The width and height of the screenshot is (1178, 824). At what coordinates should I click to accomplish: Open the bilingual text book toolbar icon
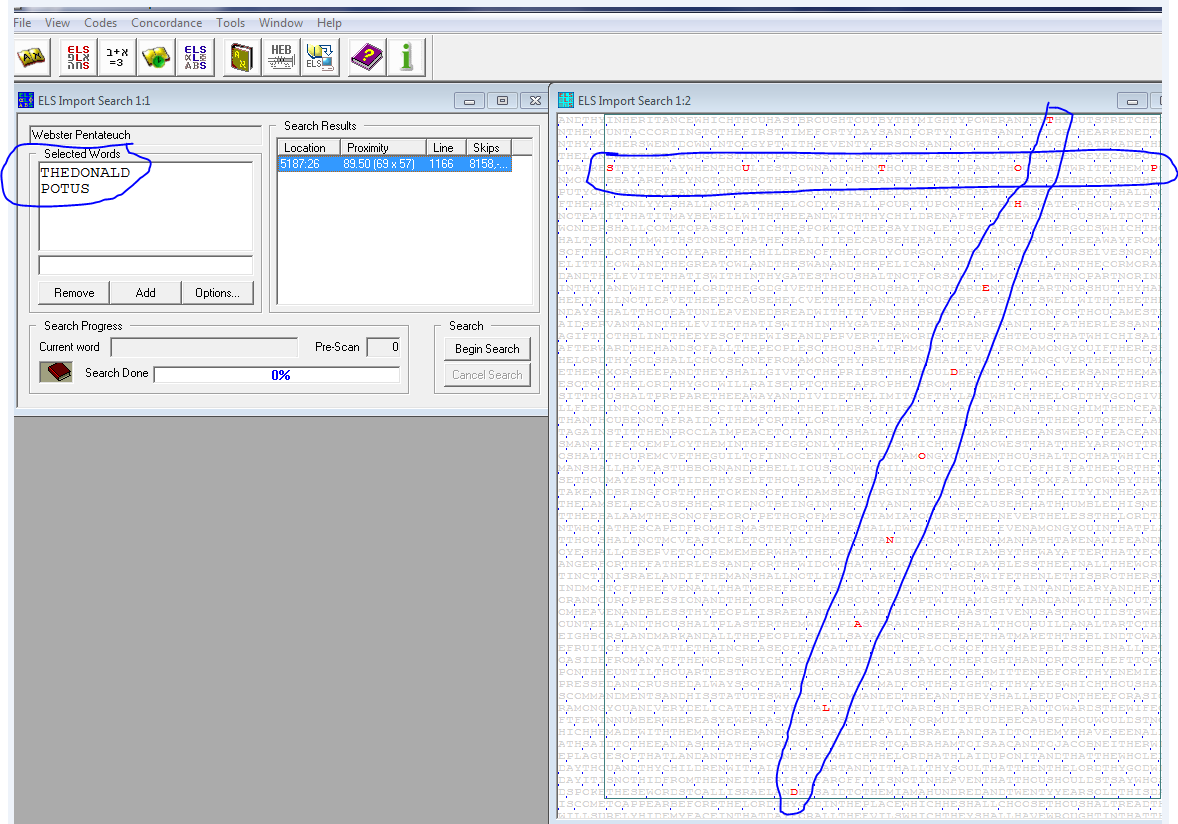point(32,57)
